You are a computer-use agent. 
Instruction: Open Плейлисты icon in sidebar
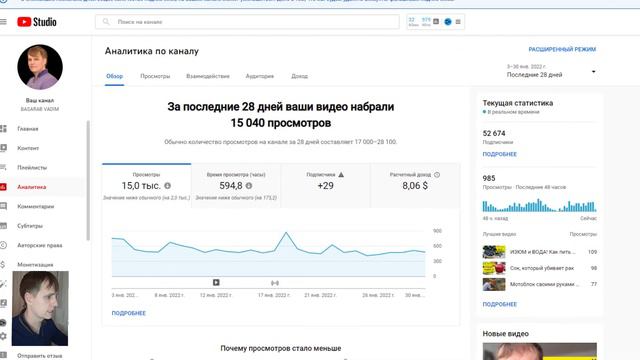pyautogui.click(x=3, y=167)
